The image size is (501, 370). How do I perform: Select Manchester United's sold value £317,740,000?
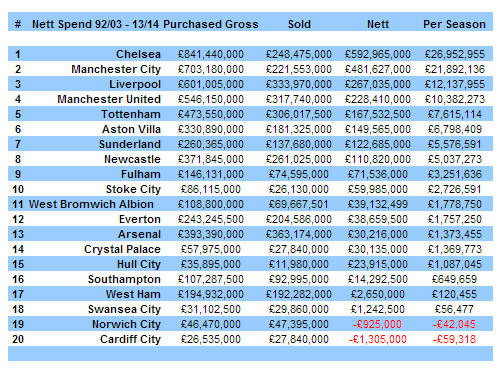click(299, 99)
